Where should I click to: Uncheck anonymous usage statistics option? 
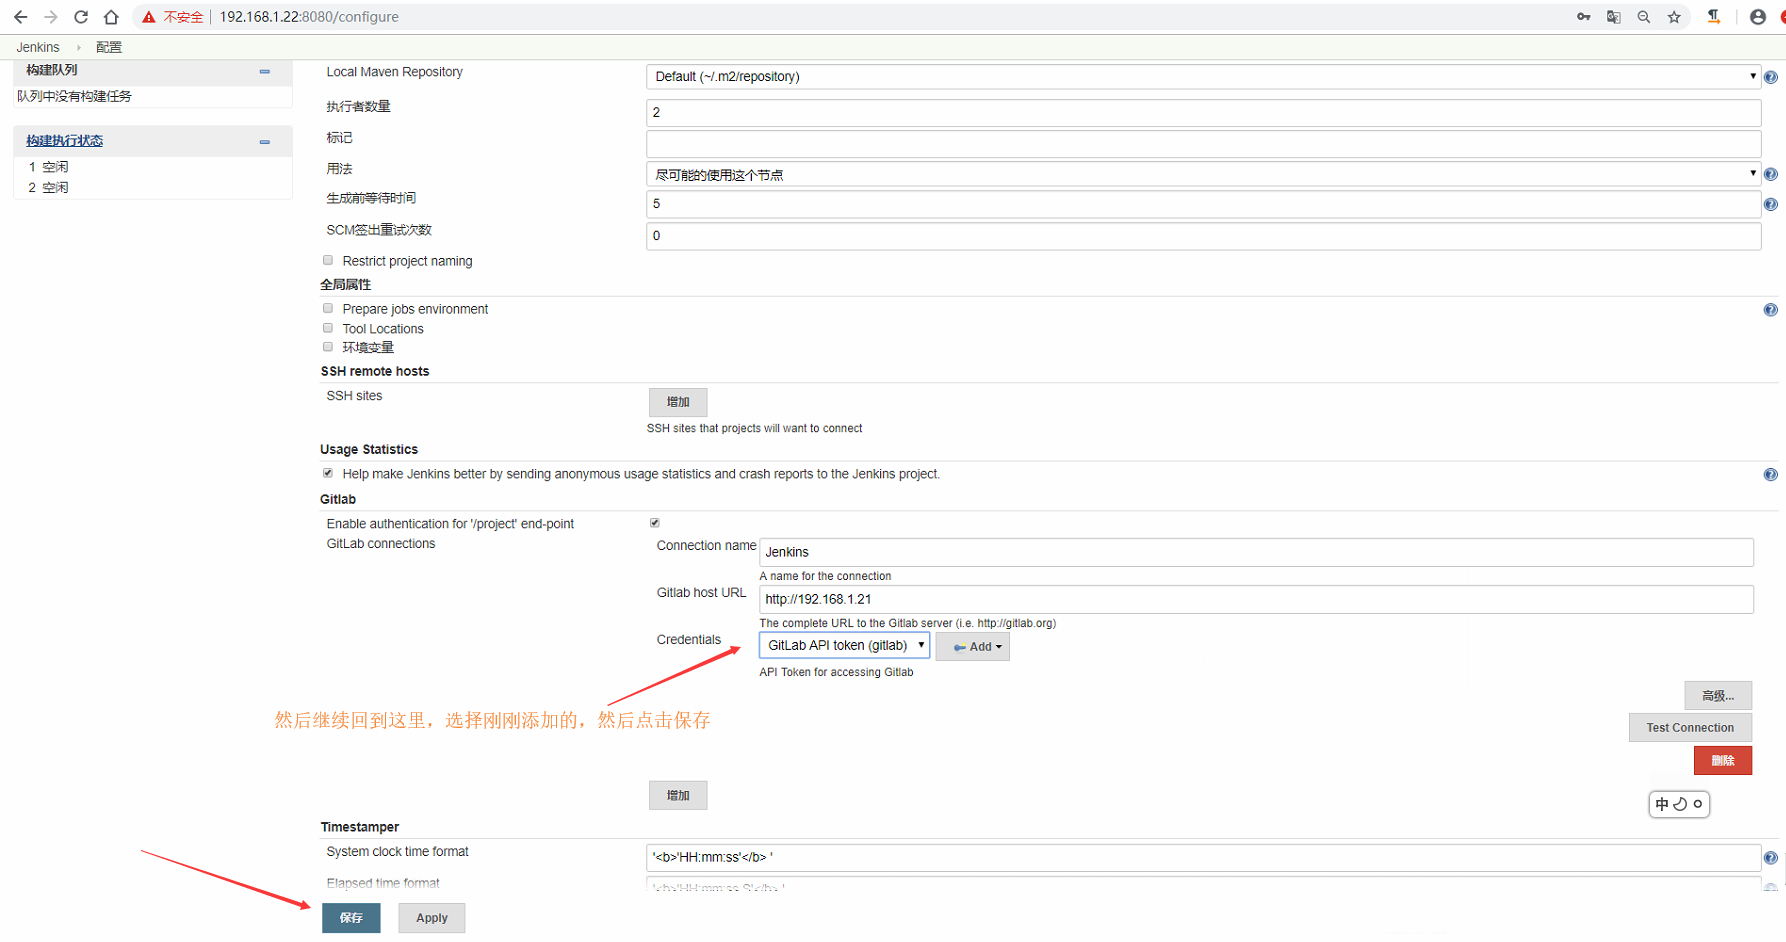click(x=328, y=473)
